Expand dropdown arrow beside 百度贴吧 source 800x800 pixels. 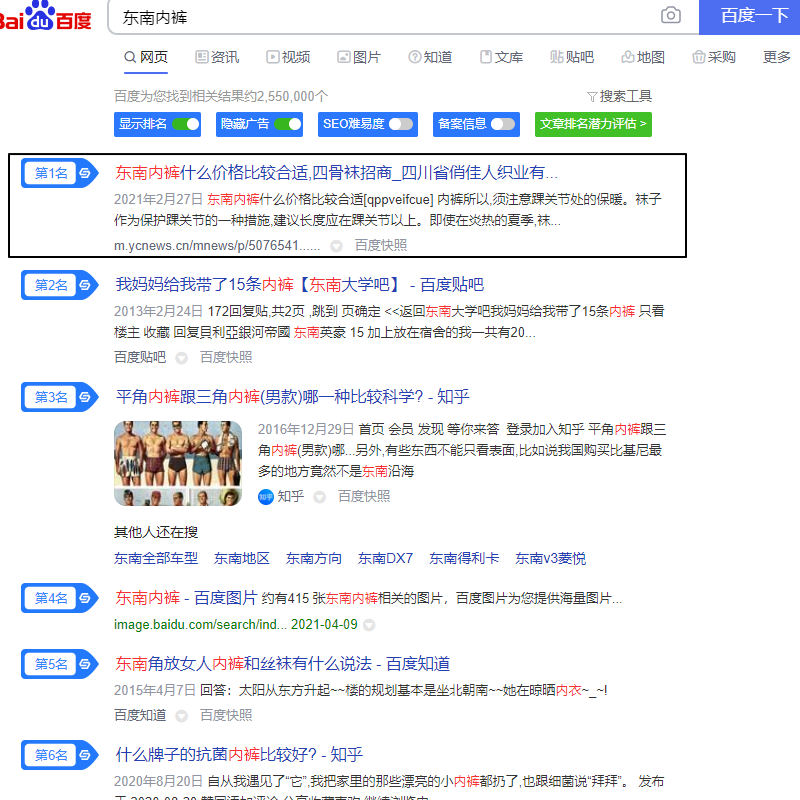181,358
